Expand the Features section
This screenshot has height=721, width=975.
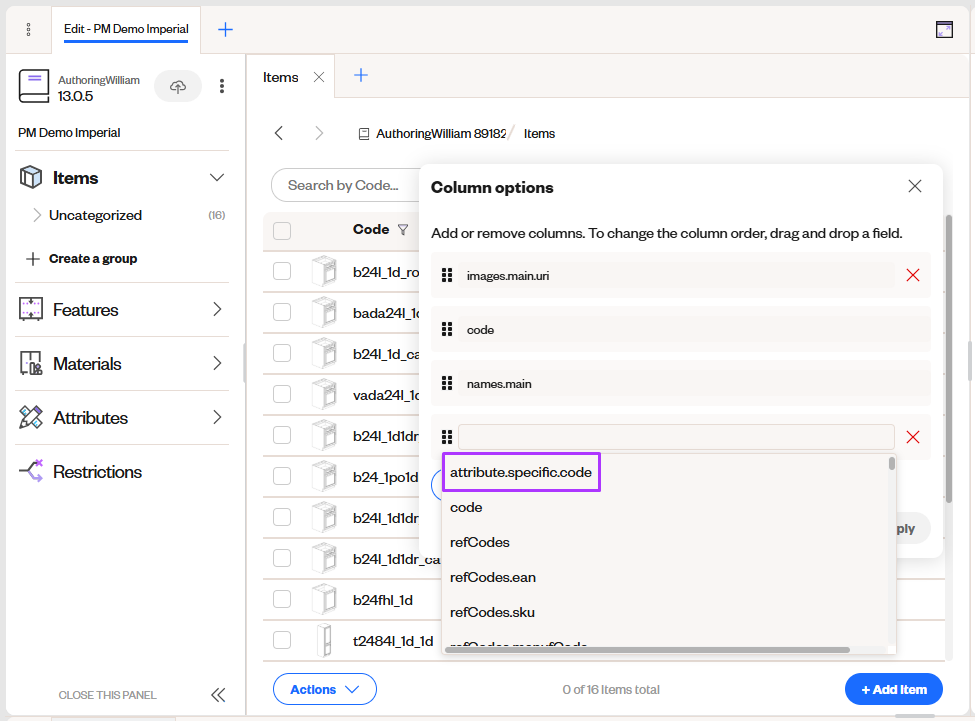(x=217, y=309)
